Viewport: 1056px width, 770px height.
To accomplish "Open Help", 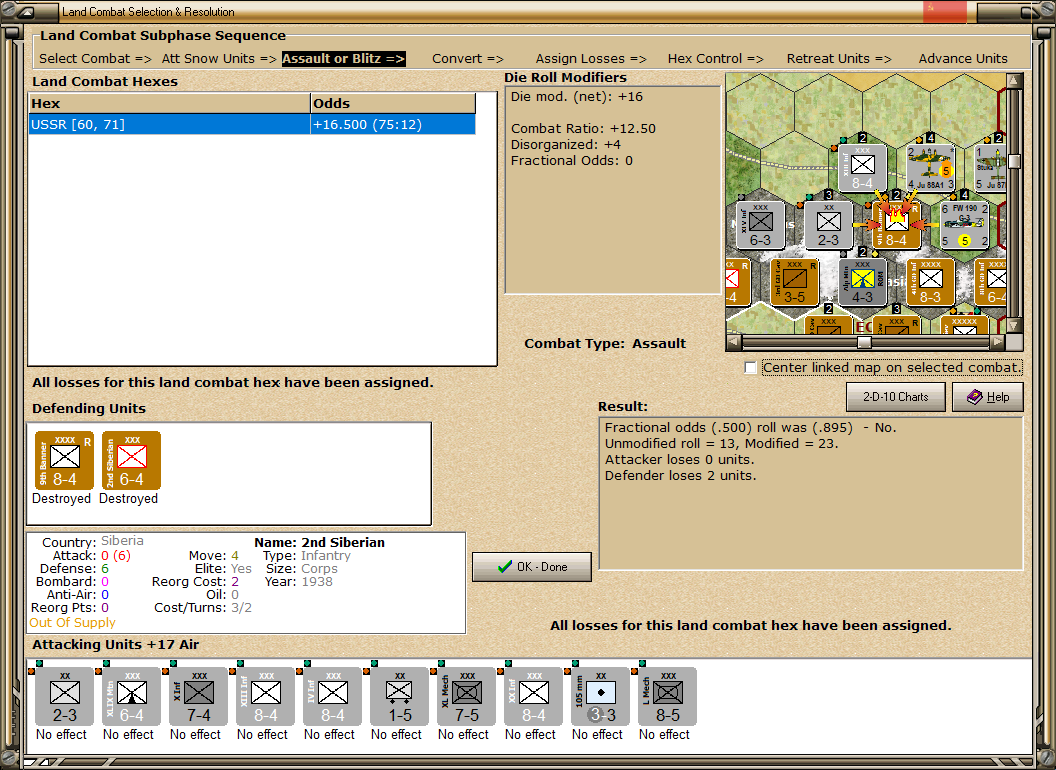I will point(988,397).
